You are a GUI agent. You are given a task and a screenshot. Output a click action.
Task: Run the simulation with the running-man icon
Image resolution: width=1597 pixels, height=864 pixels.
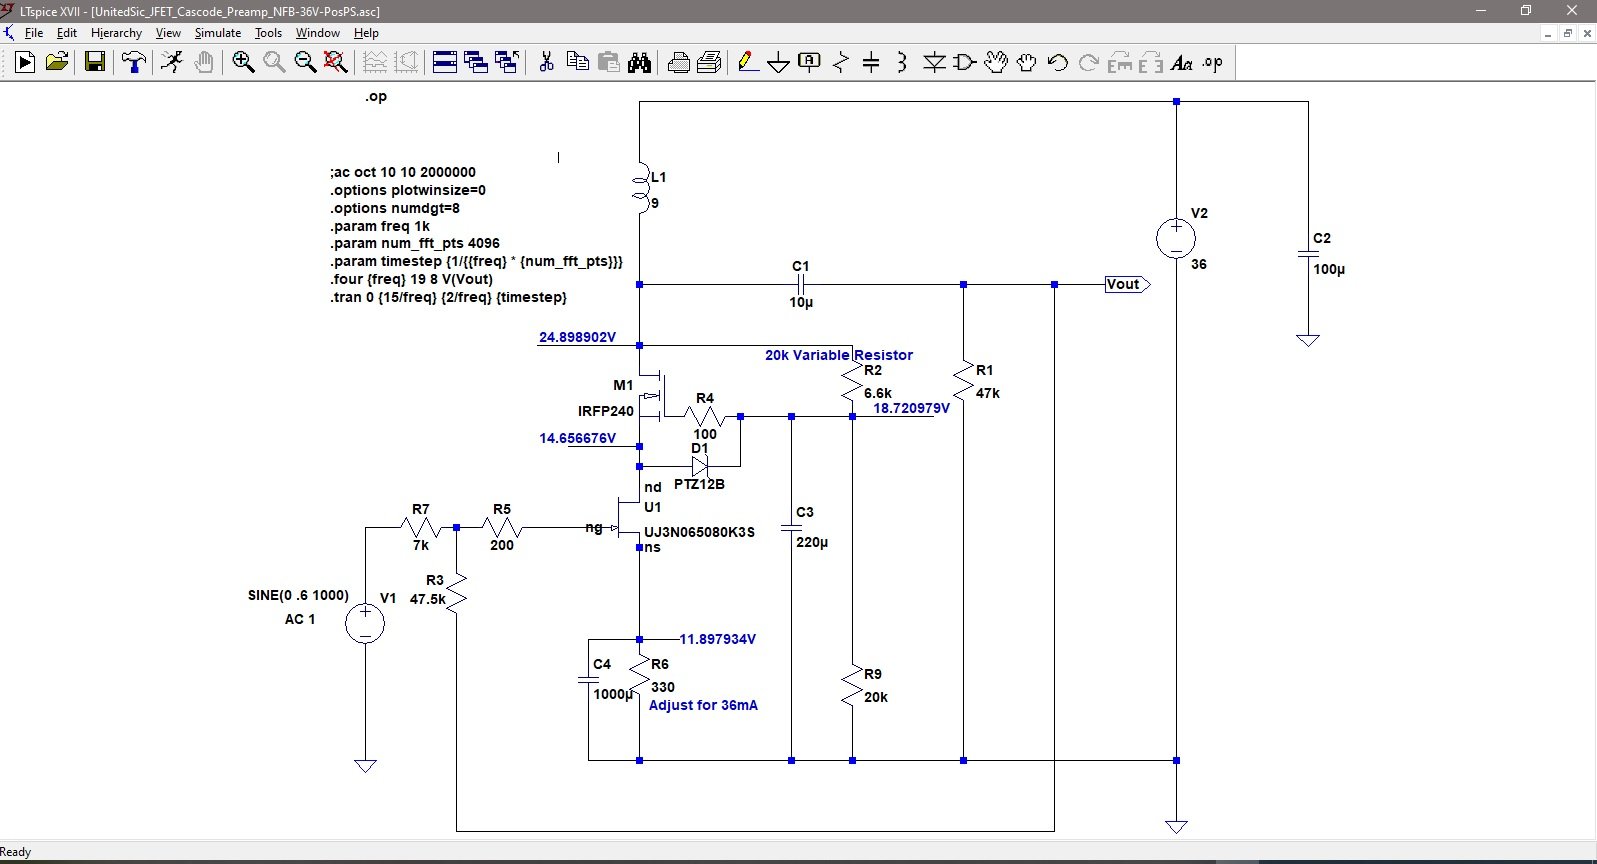[172, 63]
